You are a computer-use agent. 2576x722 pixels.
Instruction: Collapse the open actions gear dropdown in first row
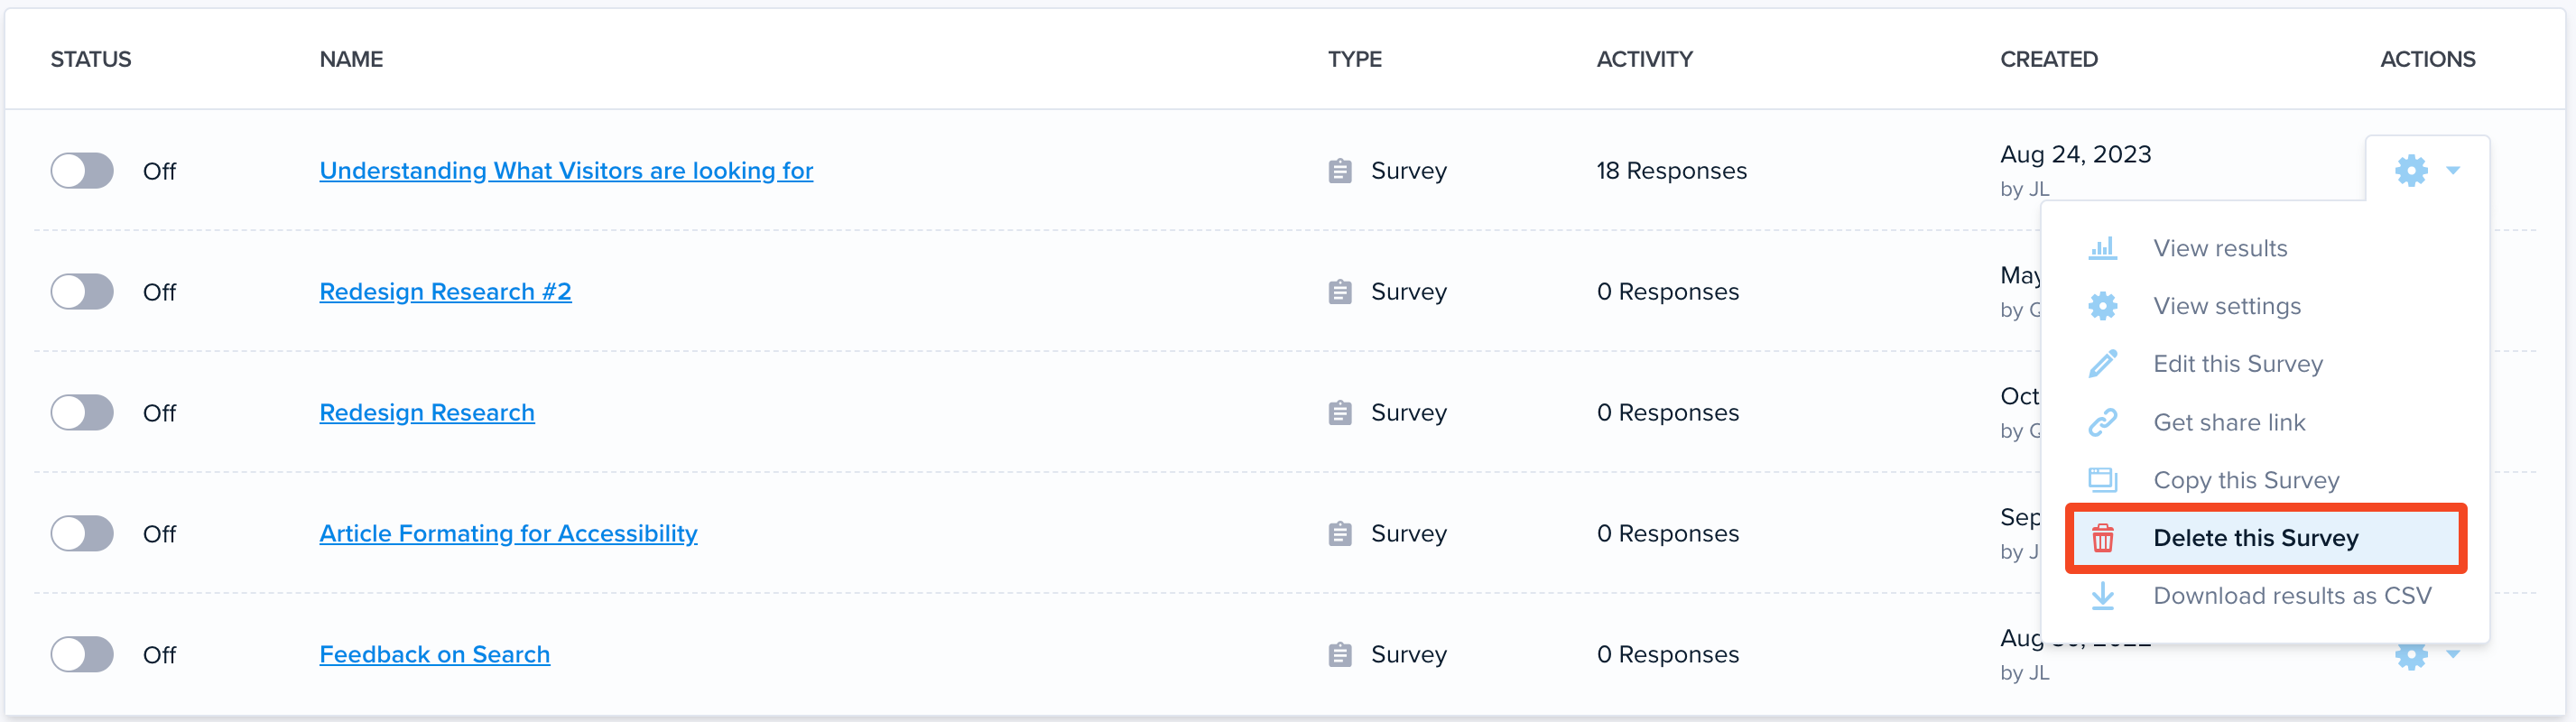[x=2426, y=170]
